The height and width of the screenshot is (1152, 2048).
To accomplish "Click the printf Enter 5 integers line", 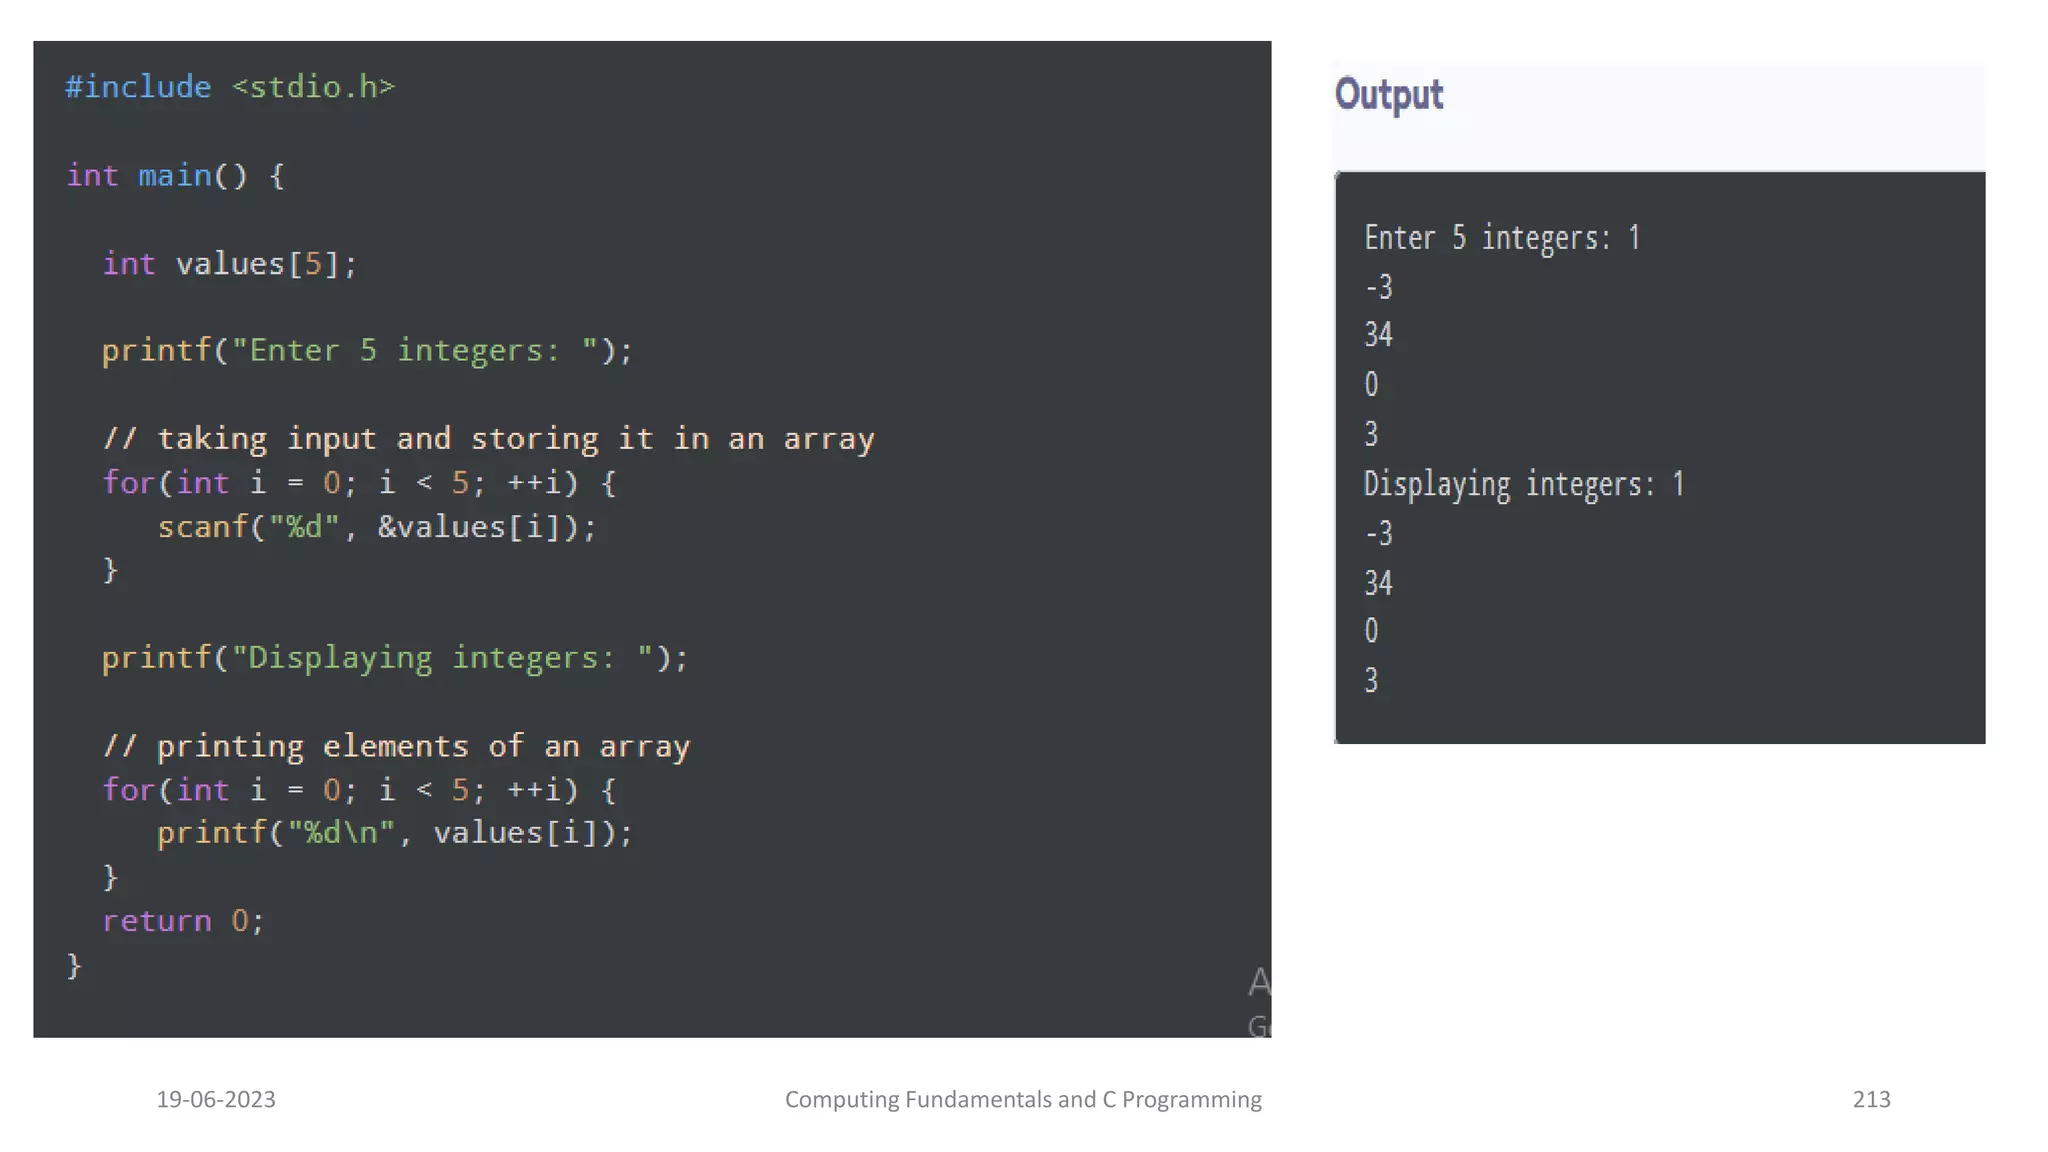I will (x=367, y=351).
